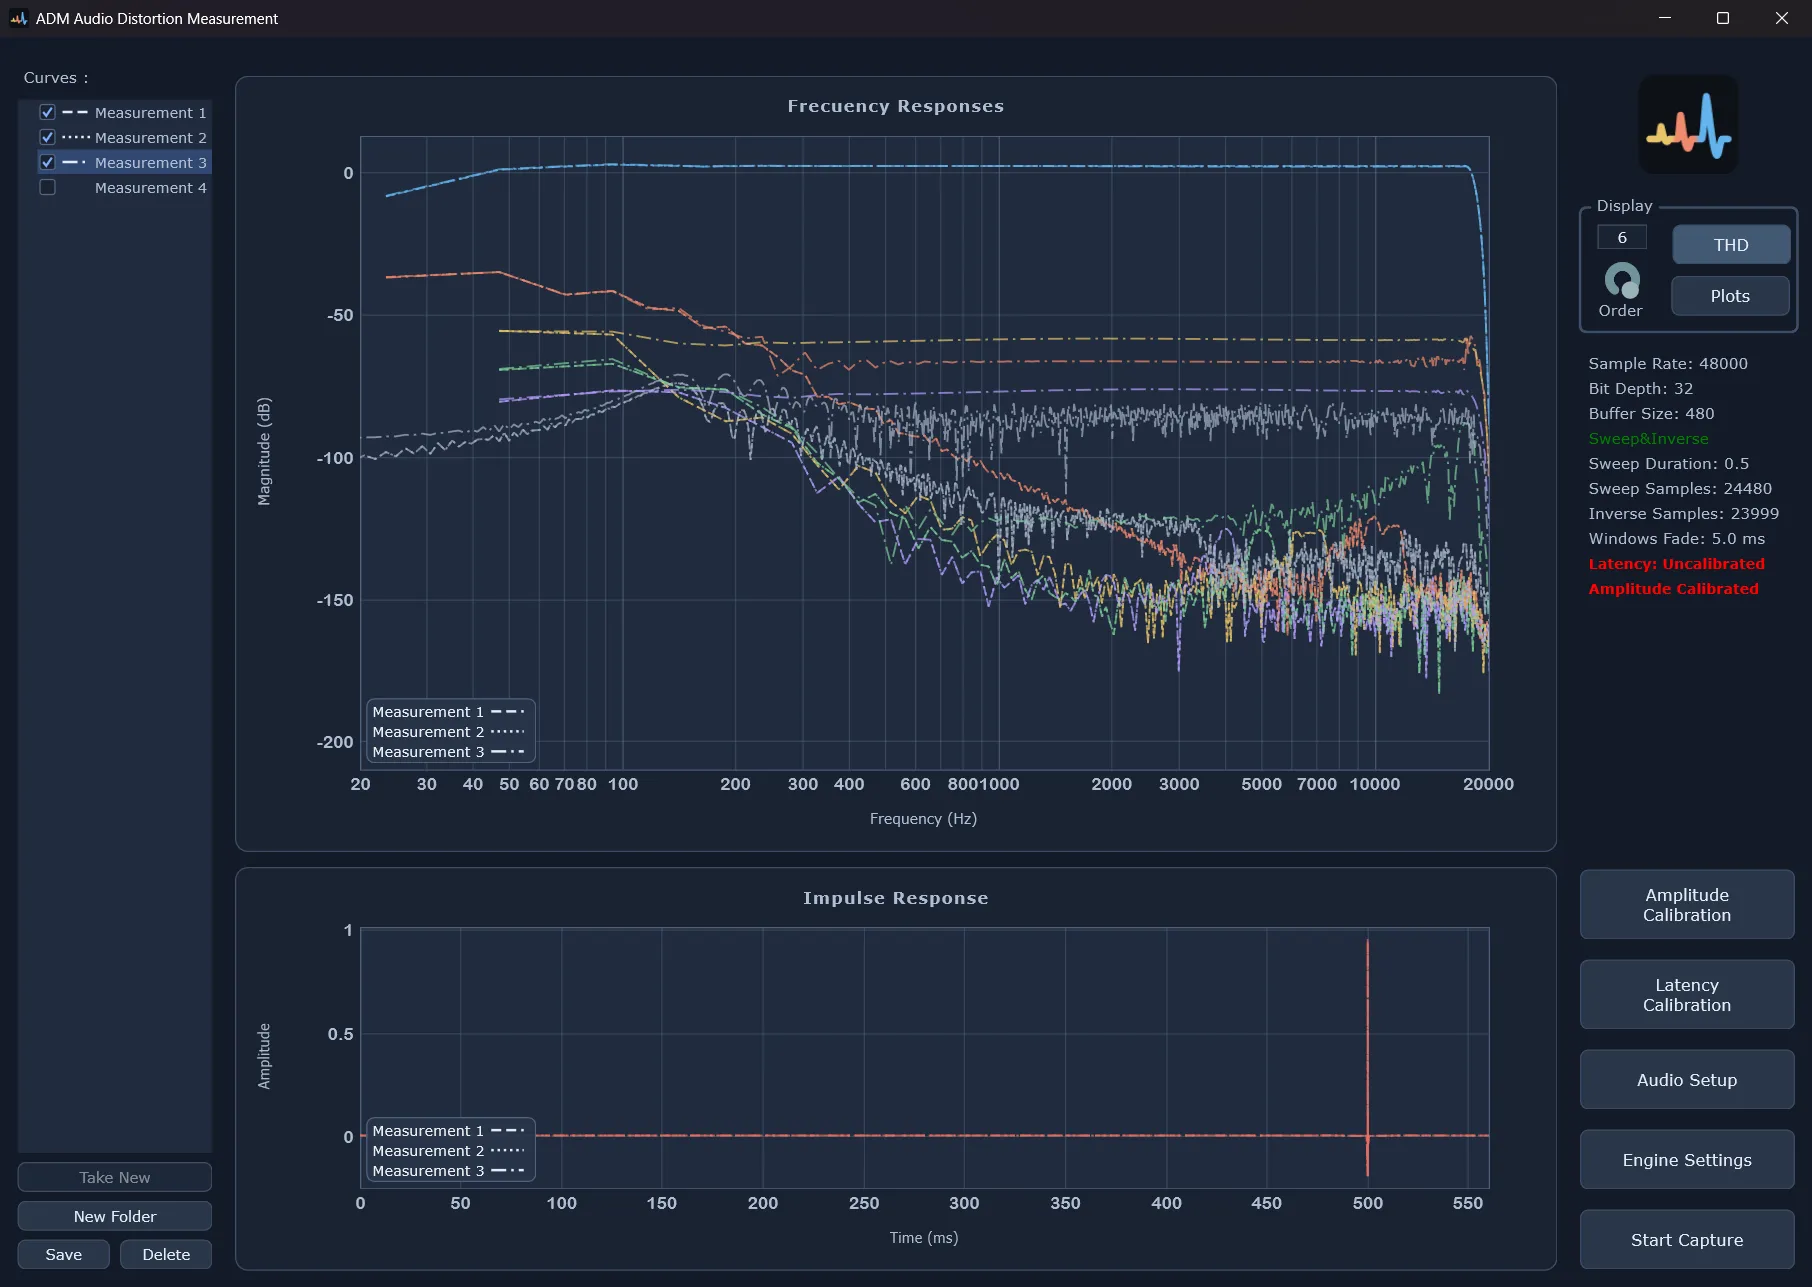Open Latency Calibration
1812x1287 pixels.
coord(1687,995)
